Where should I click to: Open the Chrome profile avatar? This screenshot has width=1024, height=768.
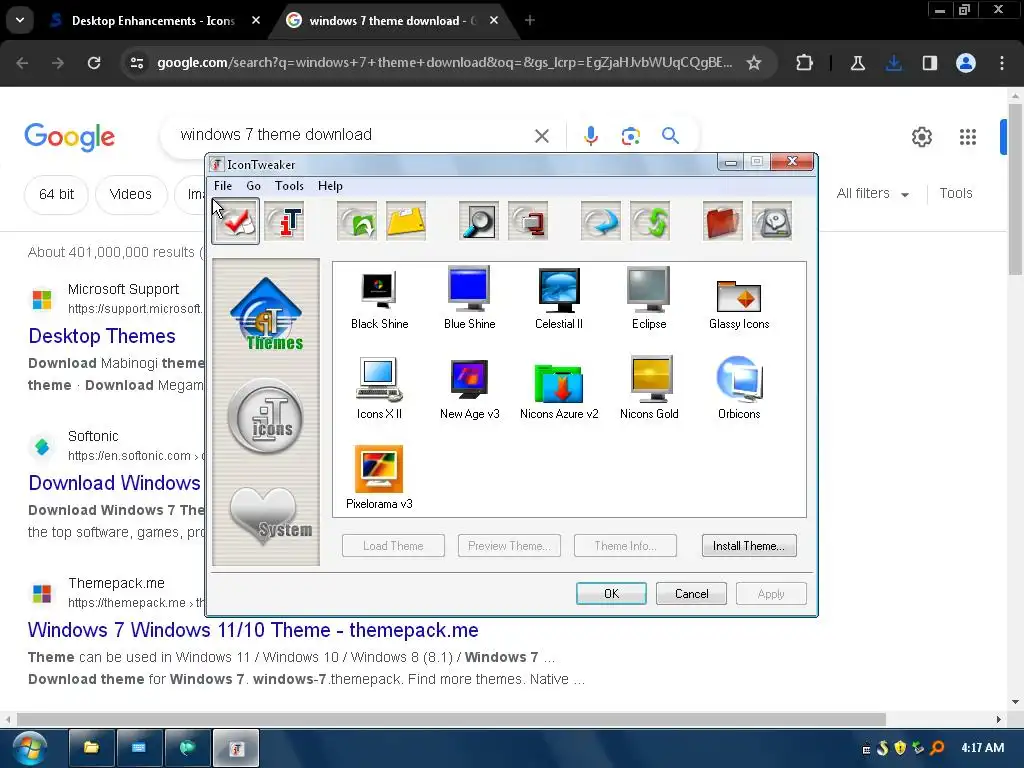coord(966,63)
